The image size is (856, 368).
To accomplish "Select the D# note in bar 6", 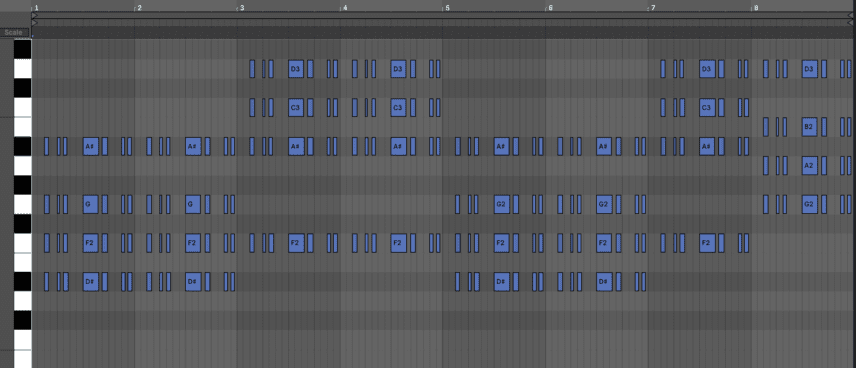I will click(x=604, y=282).
